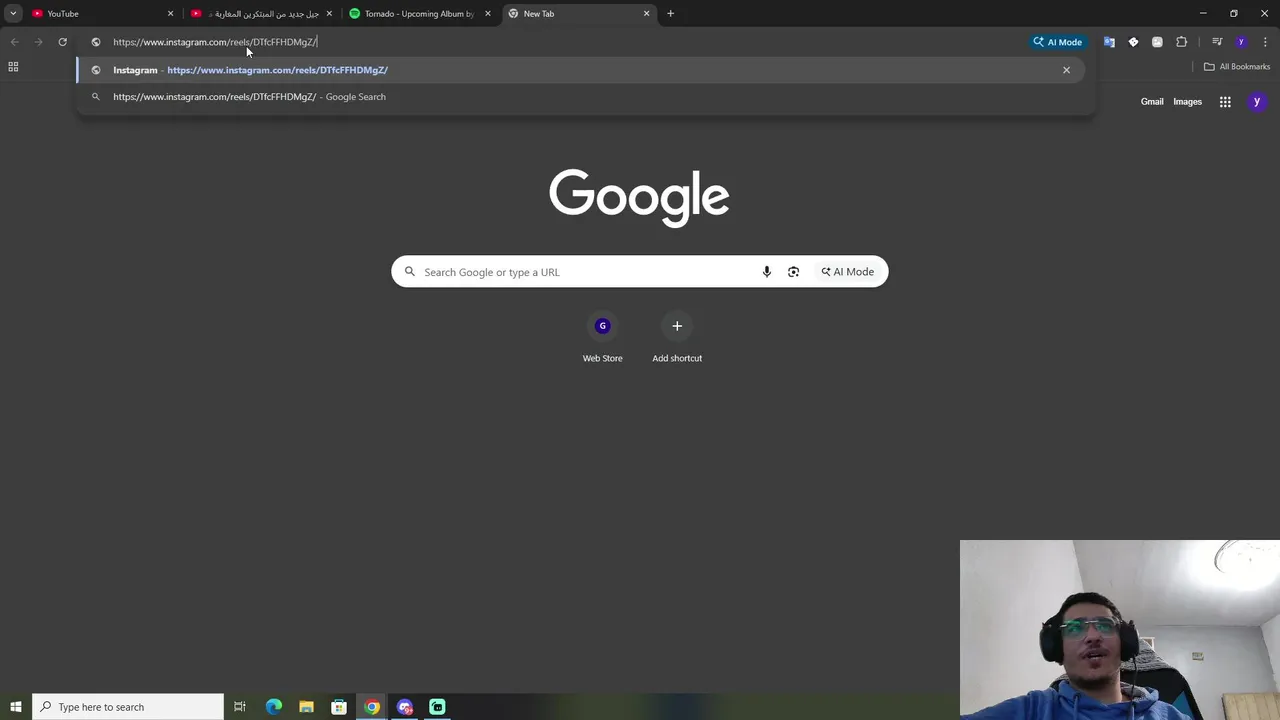
Task: Switch to the Arabic-titled YouTube tab
Action: pos(260,14)
